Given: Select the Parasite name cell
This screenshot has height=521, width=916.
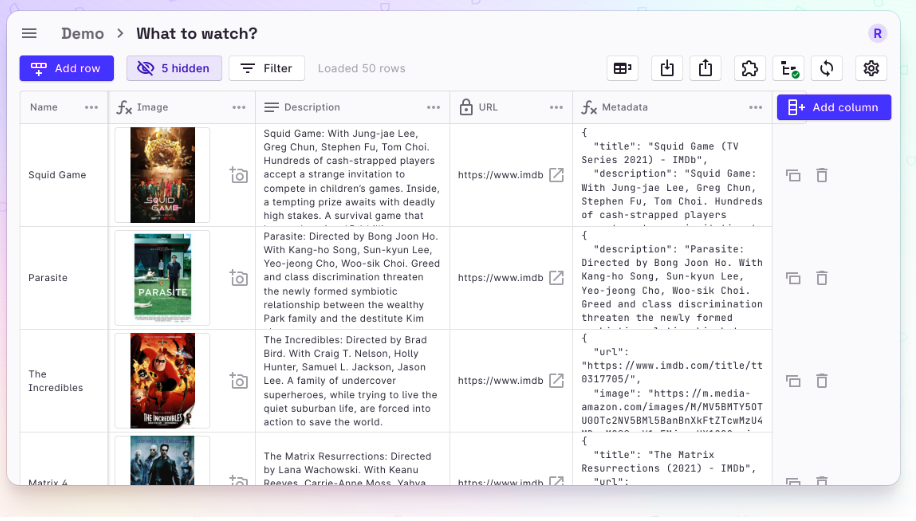Looking at the screenshot, I should (64, 277).
